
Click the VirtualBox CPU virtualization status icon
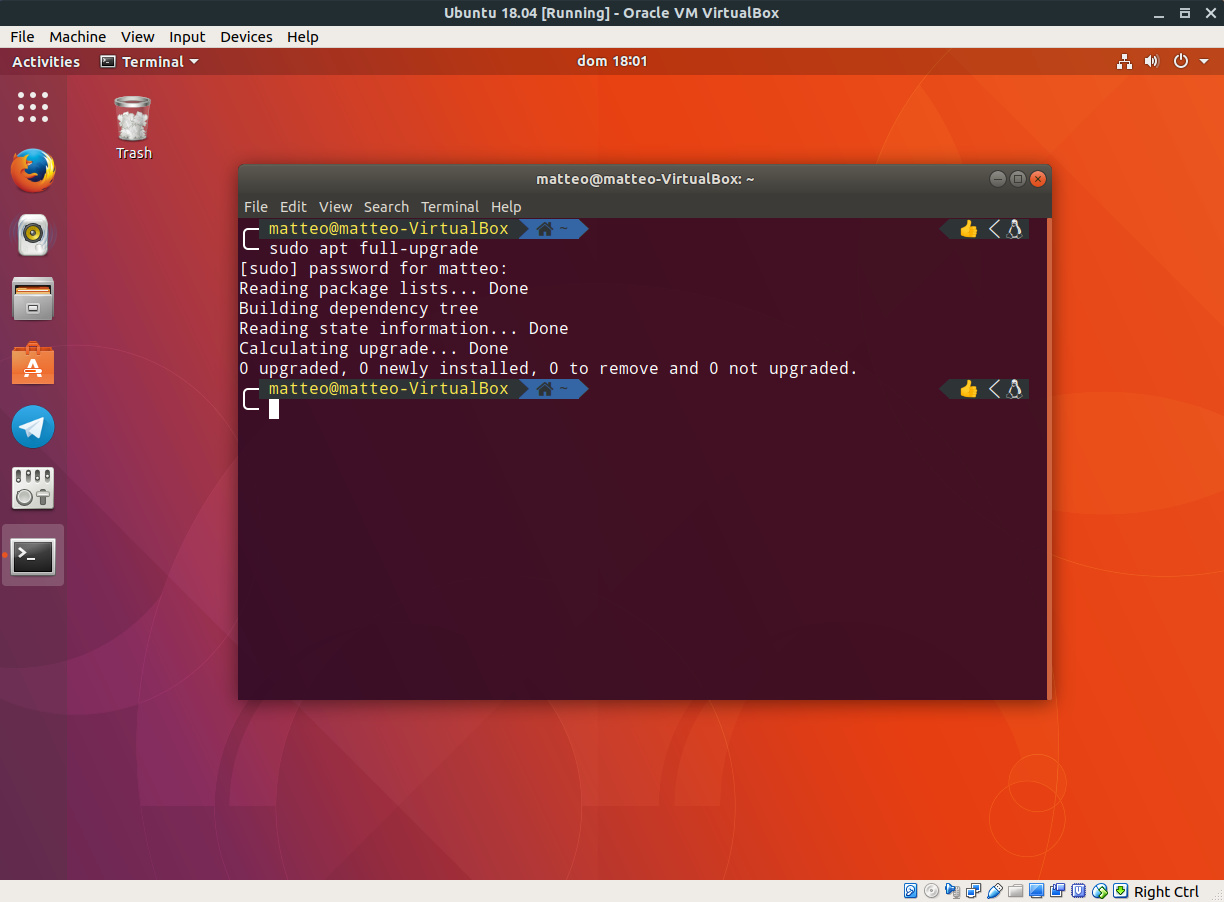point(1079,891)
